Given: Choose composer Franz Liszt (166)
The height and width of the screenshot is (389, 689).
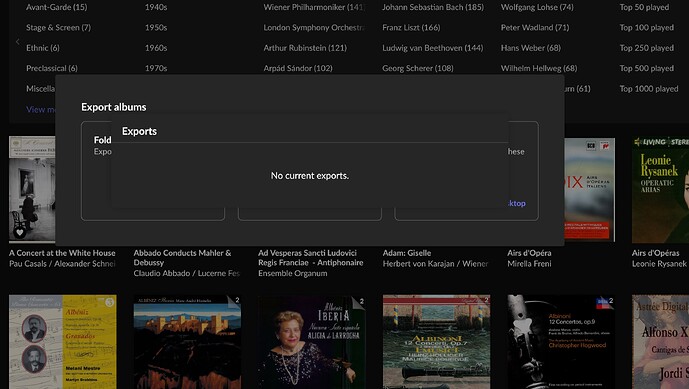Looking at the screenshot, I should coord(411,27).
